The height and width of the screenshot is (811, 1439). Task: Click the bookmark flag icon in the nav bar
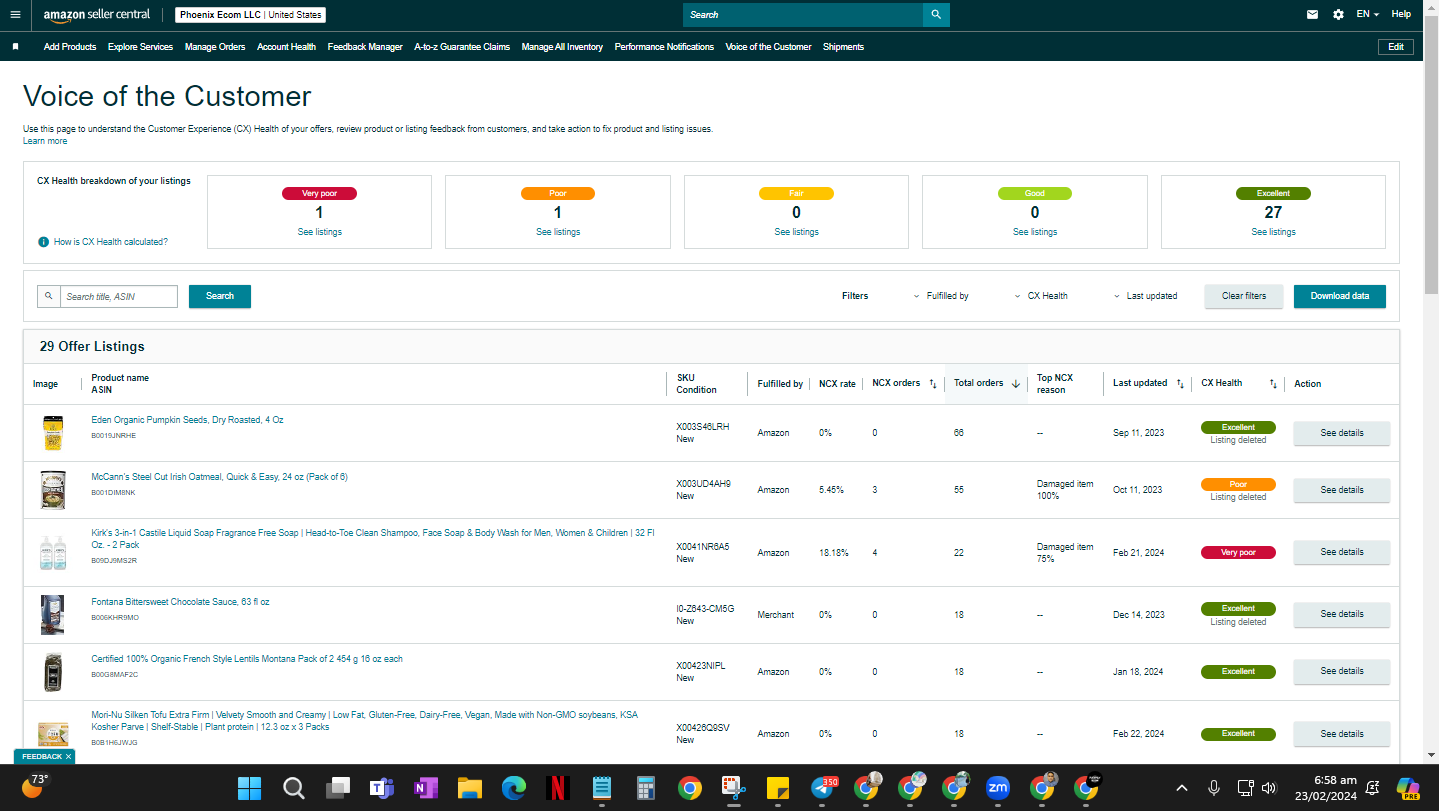[x=15, y=47]
